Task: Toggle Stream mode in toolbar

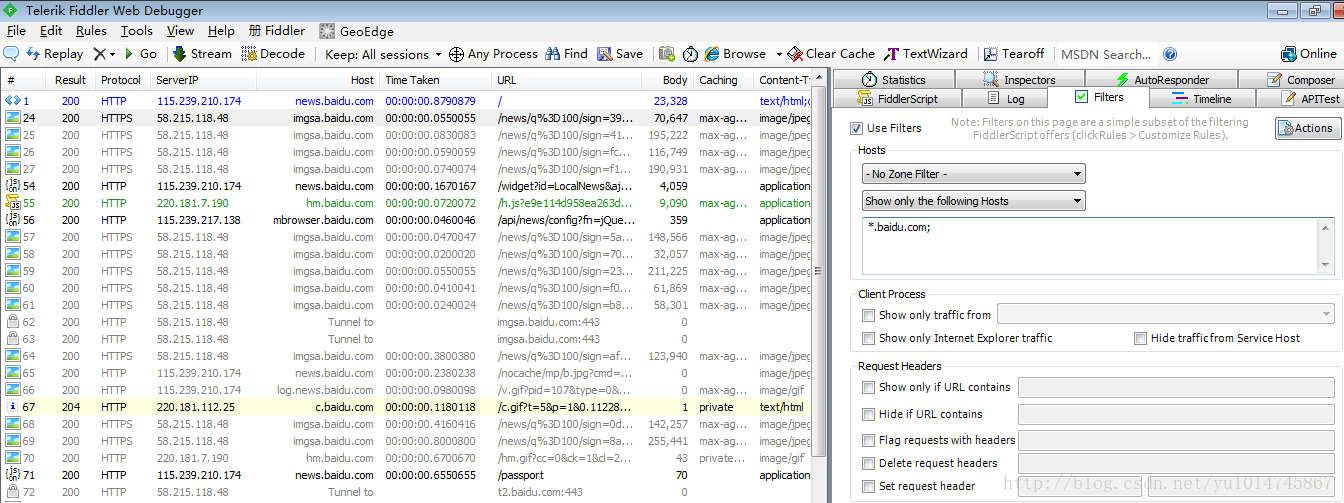Action: (x=202, y=54)
